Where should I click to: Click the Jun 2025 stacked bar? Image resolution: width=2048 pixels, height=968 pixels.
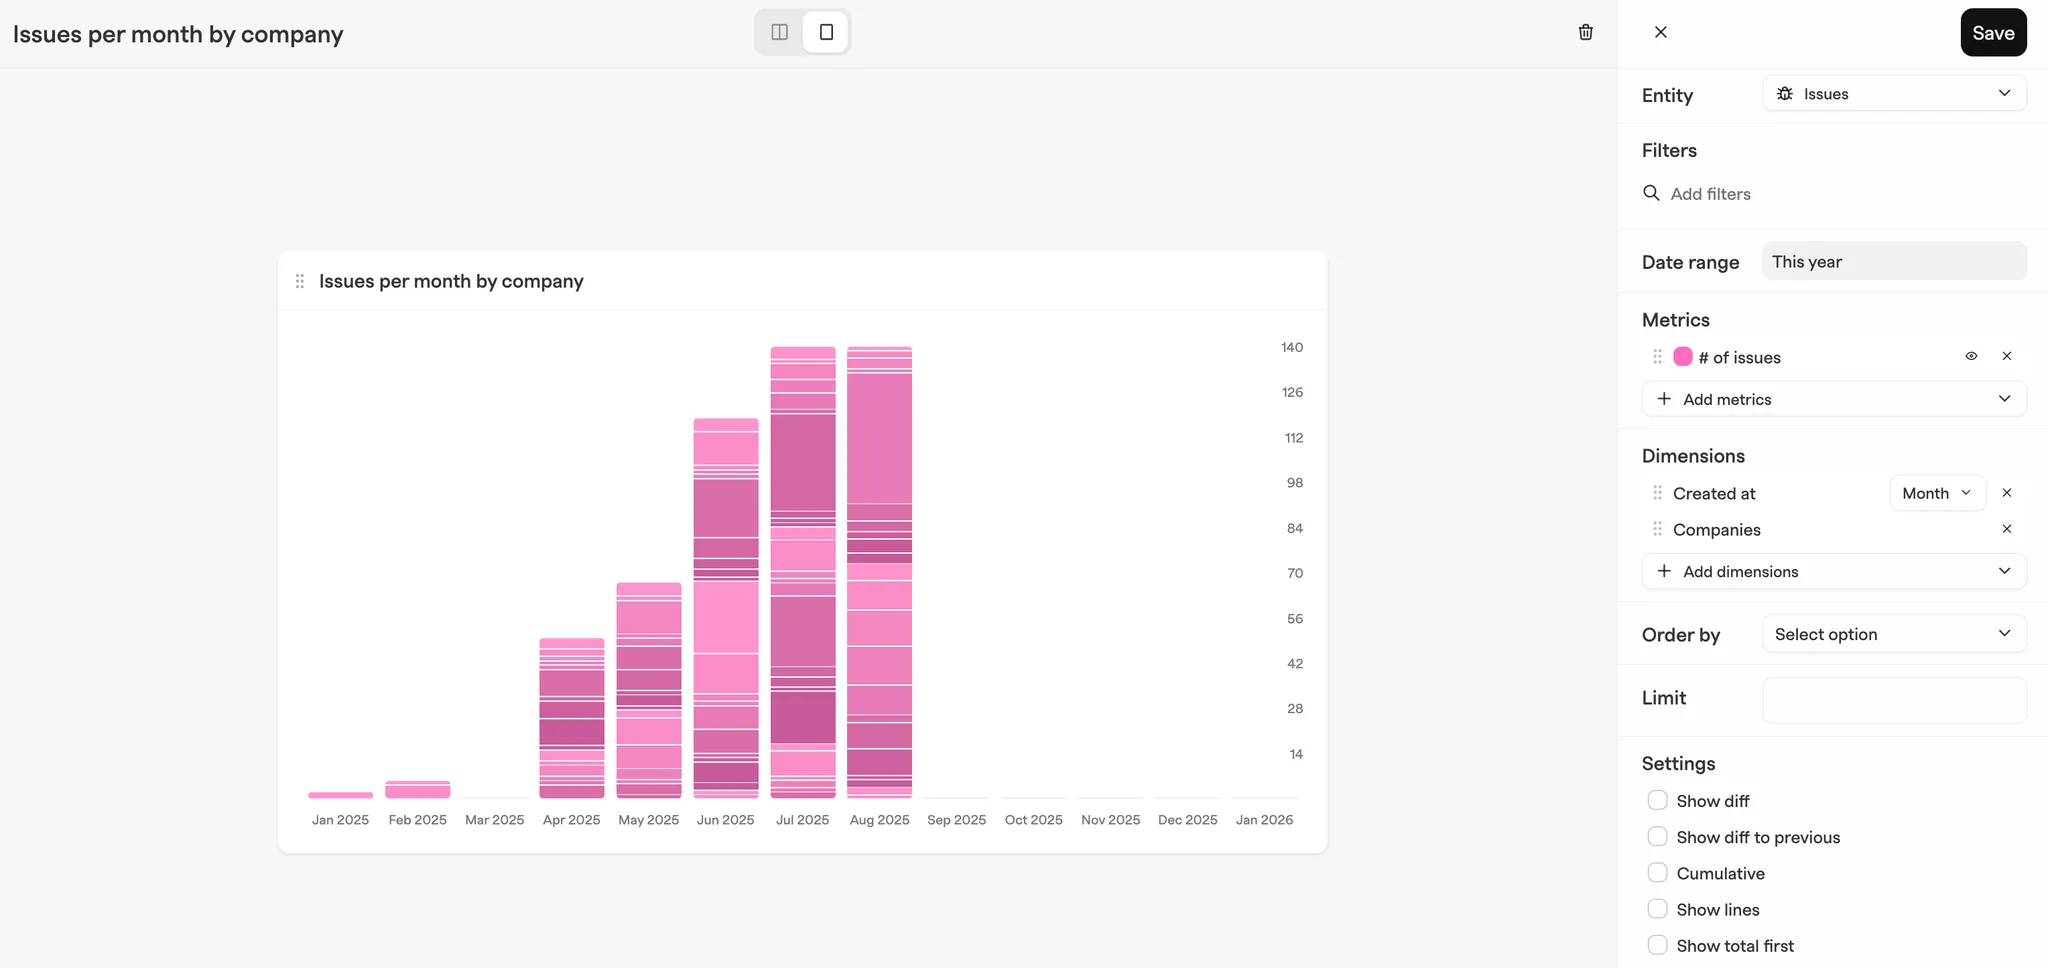pyautogui.click(x=726, y=608)
